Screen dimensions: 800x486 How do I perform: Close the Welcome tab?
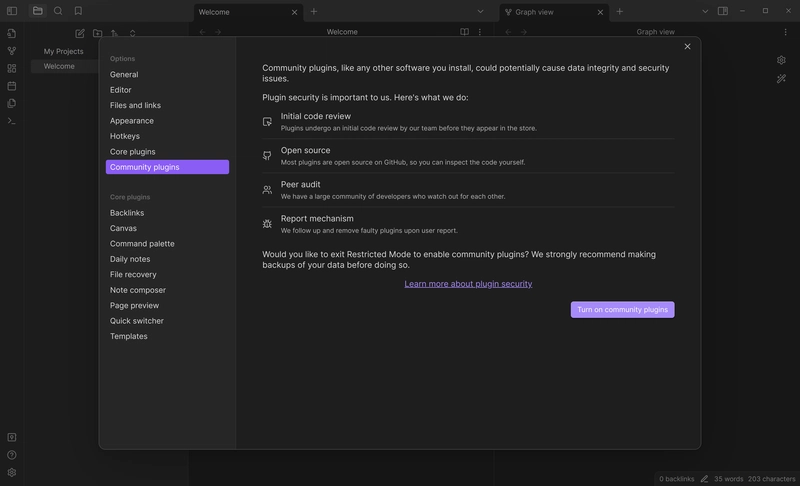click(x=294, y=12)
